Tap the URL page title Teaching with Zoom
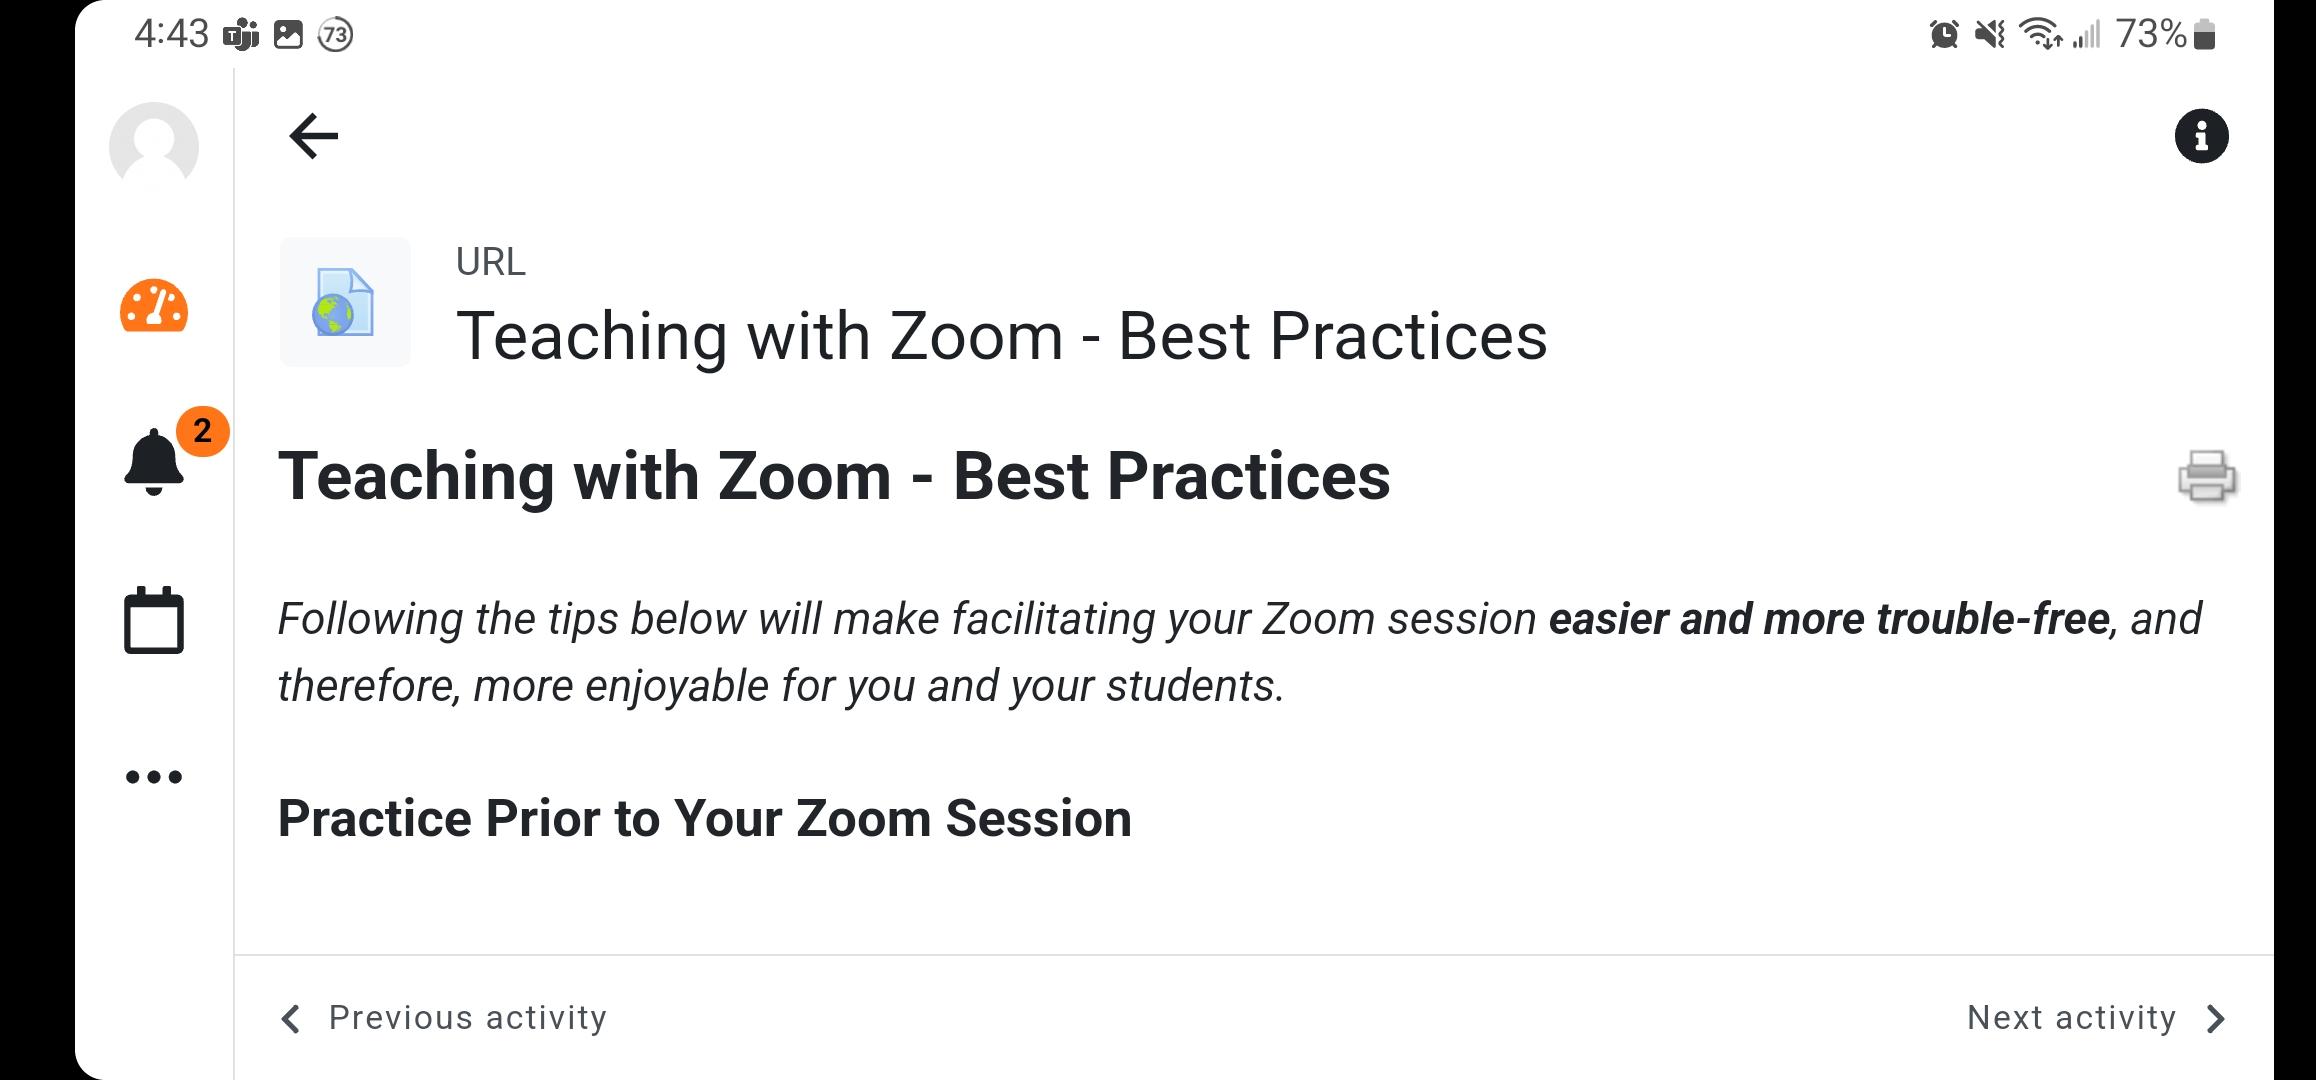 click(x=1002, y=336)
